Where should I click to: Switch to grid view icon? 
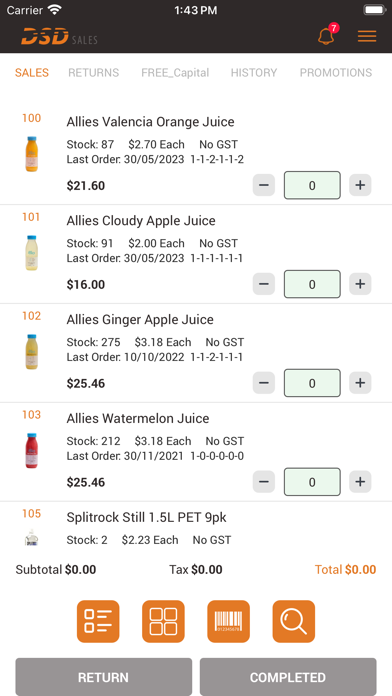coord(163,621)
